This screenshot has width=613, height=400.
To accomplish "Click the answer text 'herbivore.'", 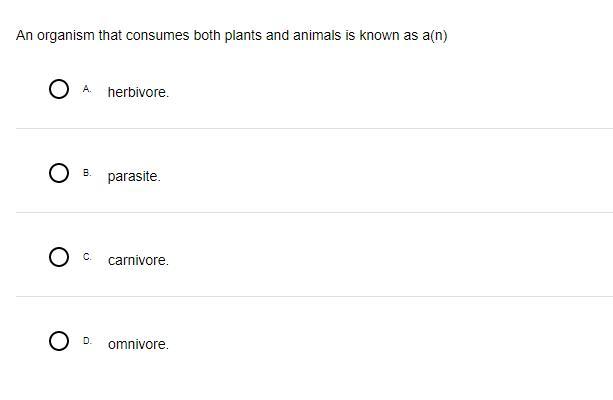I will coord(138,92).
